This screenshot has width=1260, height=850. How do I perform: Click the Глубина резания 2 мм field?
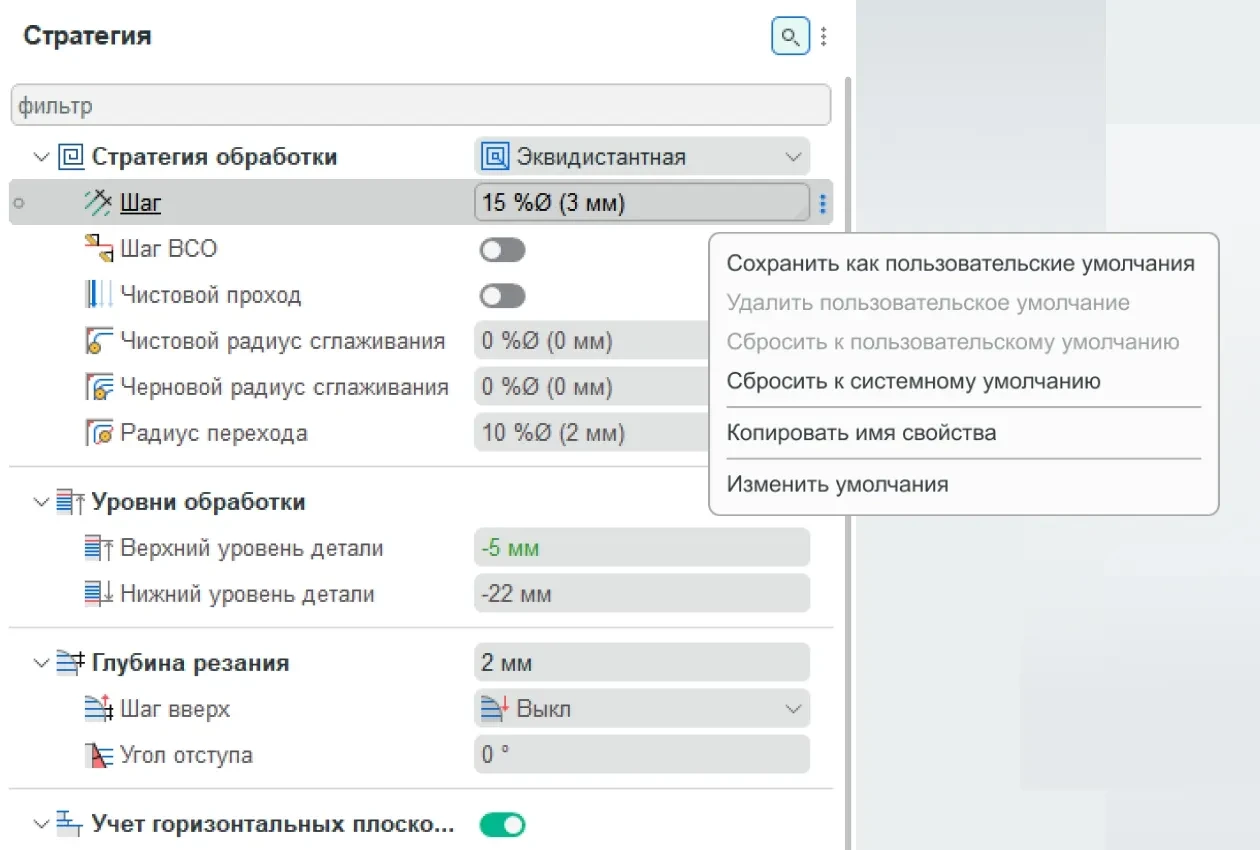tap(642, 662)
